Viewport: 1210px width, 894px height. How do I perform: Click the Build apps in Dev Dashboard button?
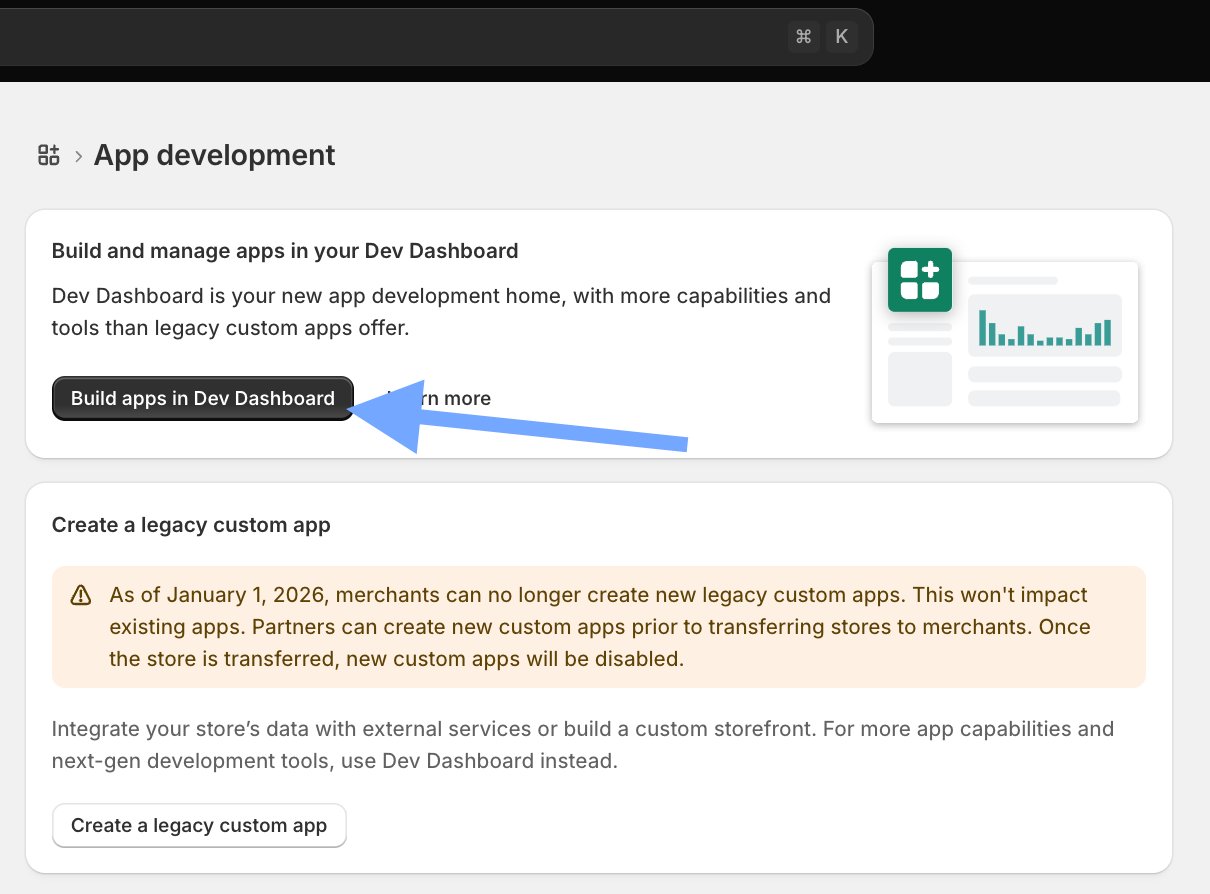(x=202, y=398)
